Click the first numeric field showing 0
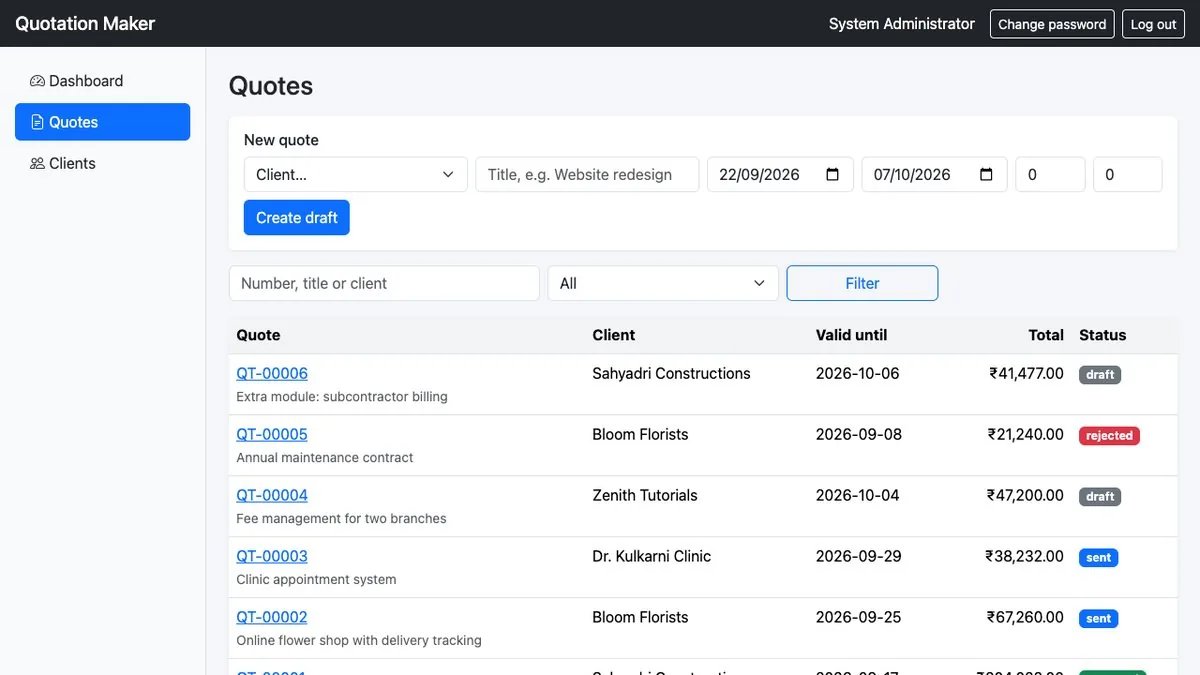This screenshot has height=675, width=1200. (1050, 174)
